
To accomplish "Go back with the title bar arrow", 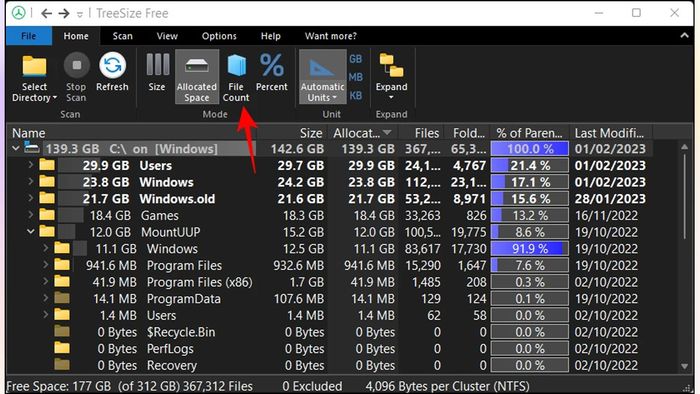I will (x=46, y=13).
